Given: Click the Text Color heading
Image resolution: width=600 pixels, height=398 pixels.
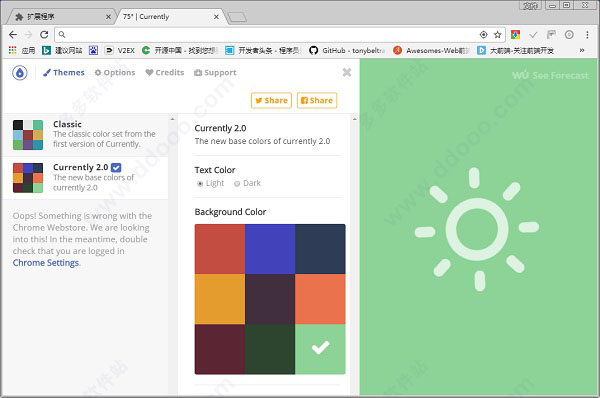Looking at the screenshot, I should [x=215, y=170].
